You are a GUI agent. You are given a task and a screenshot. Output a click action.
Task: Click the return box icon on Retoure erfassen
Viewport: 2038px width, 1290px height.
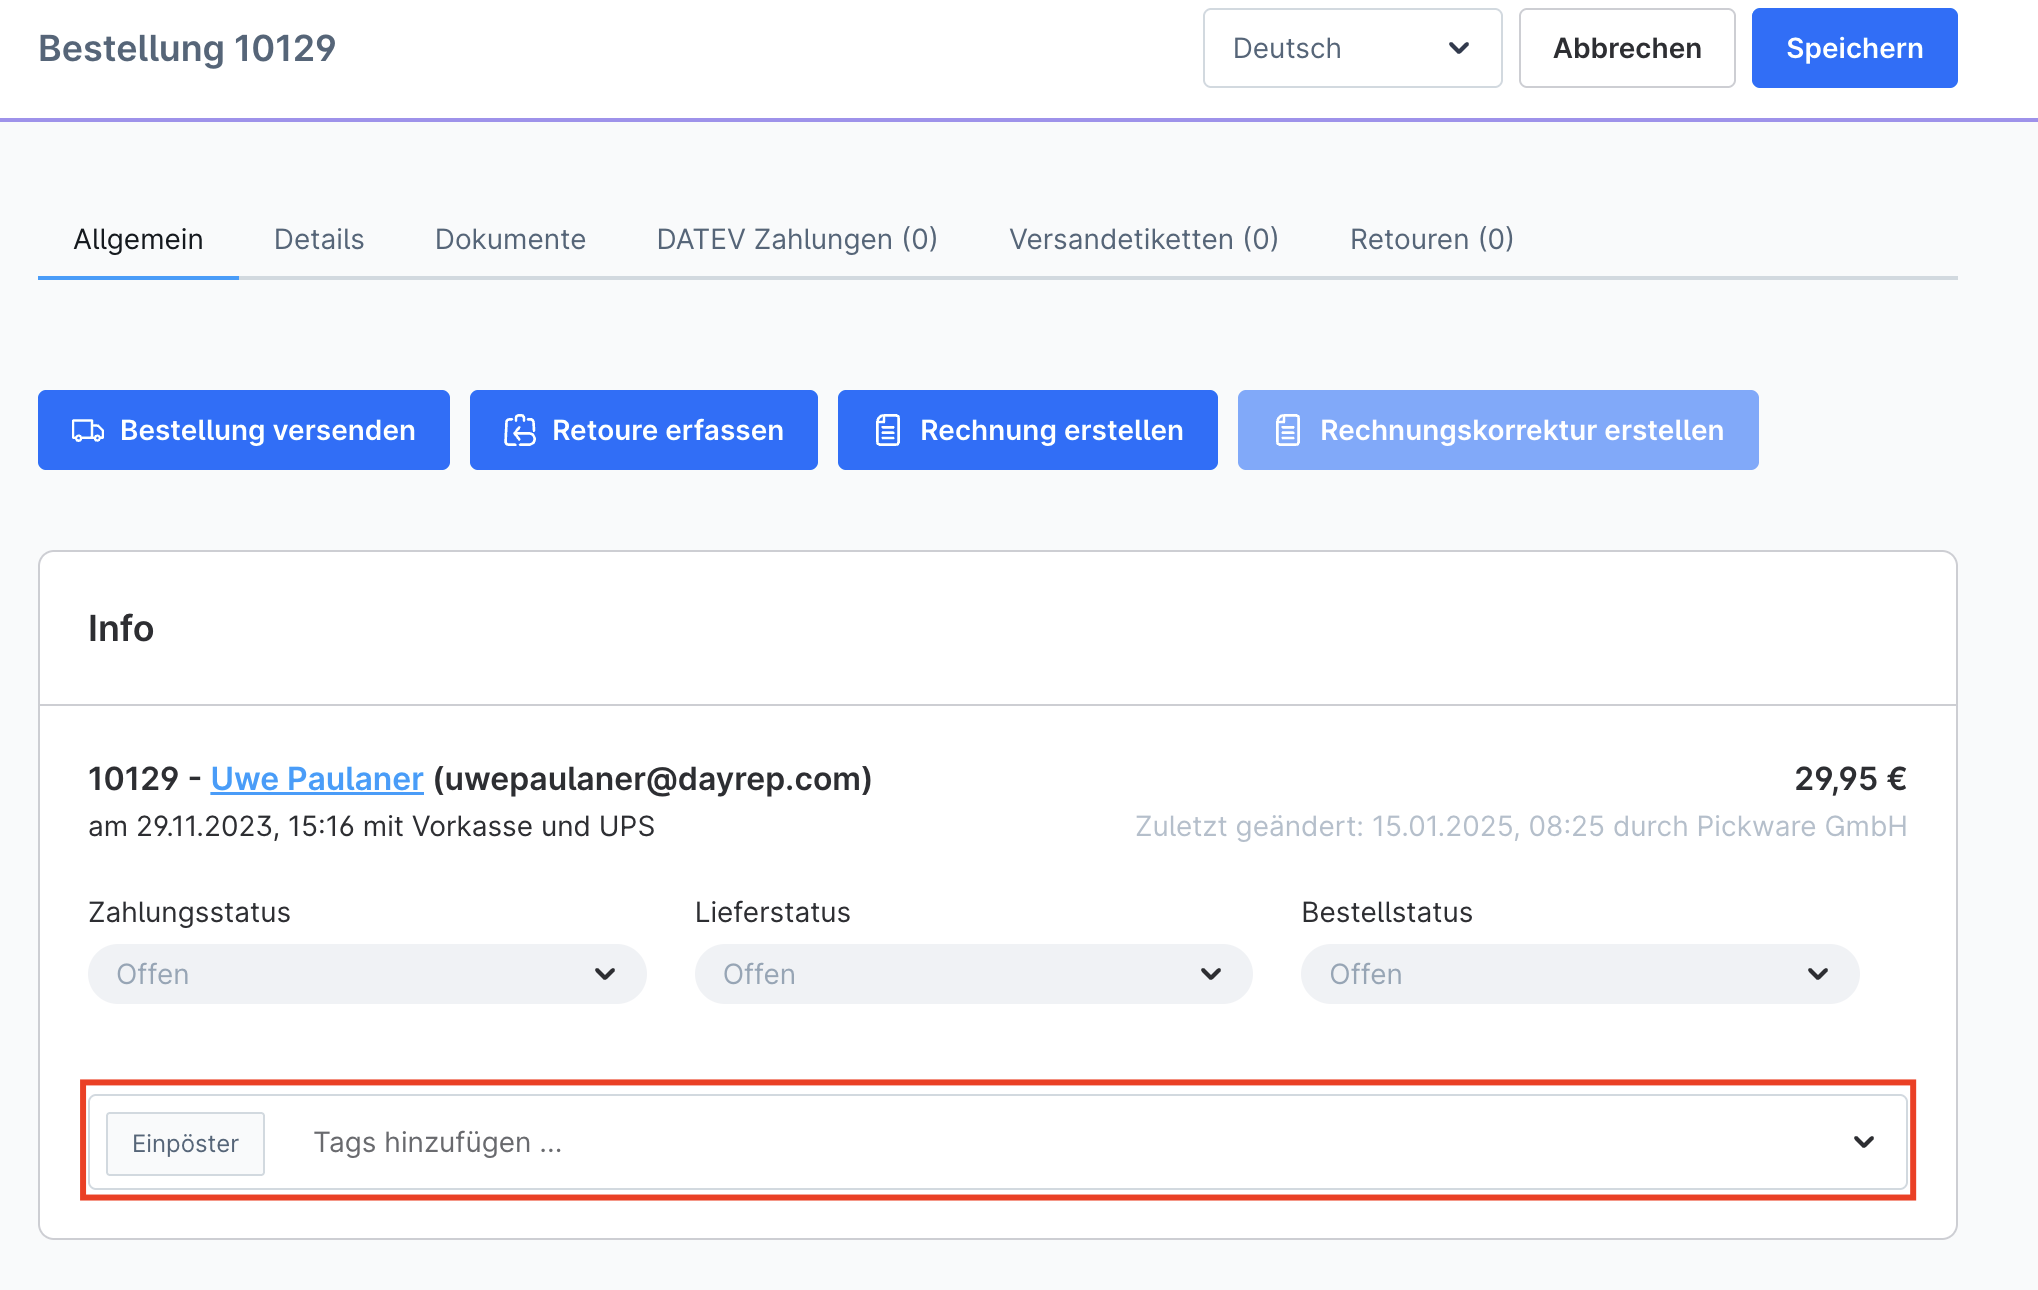click(x=520, y=431)
